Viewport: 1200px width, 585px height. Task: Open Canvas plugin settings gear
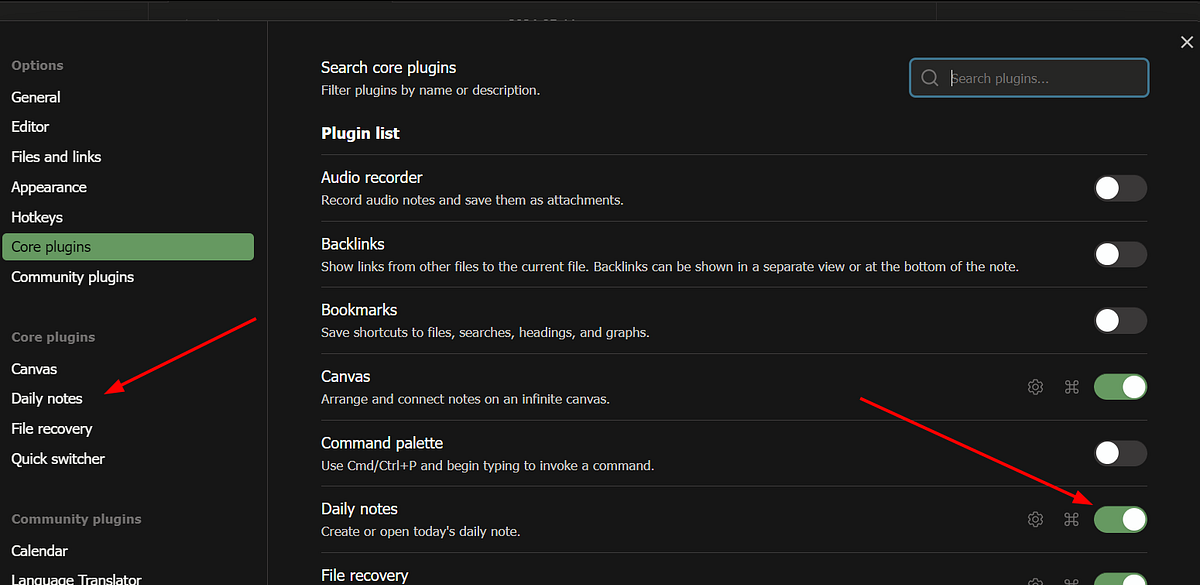point(1035,387)
